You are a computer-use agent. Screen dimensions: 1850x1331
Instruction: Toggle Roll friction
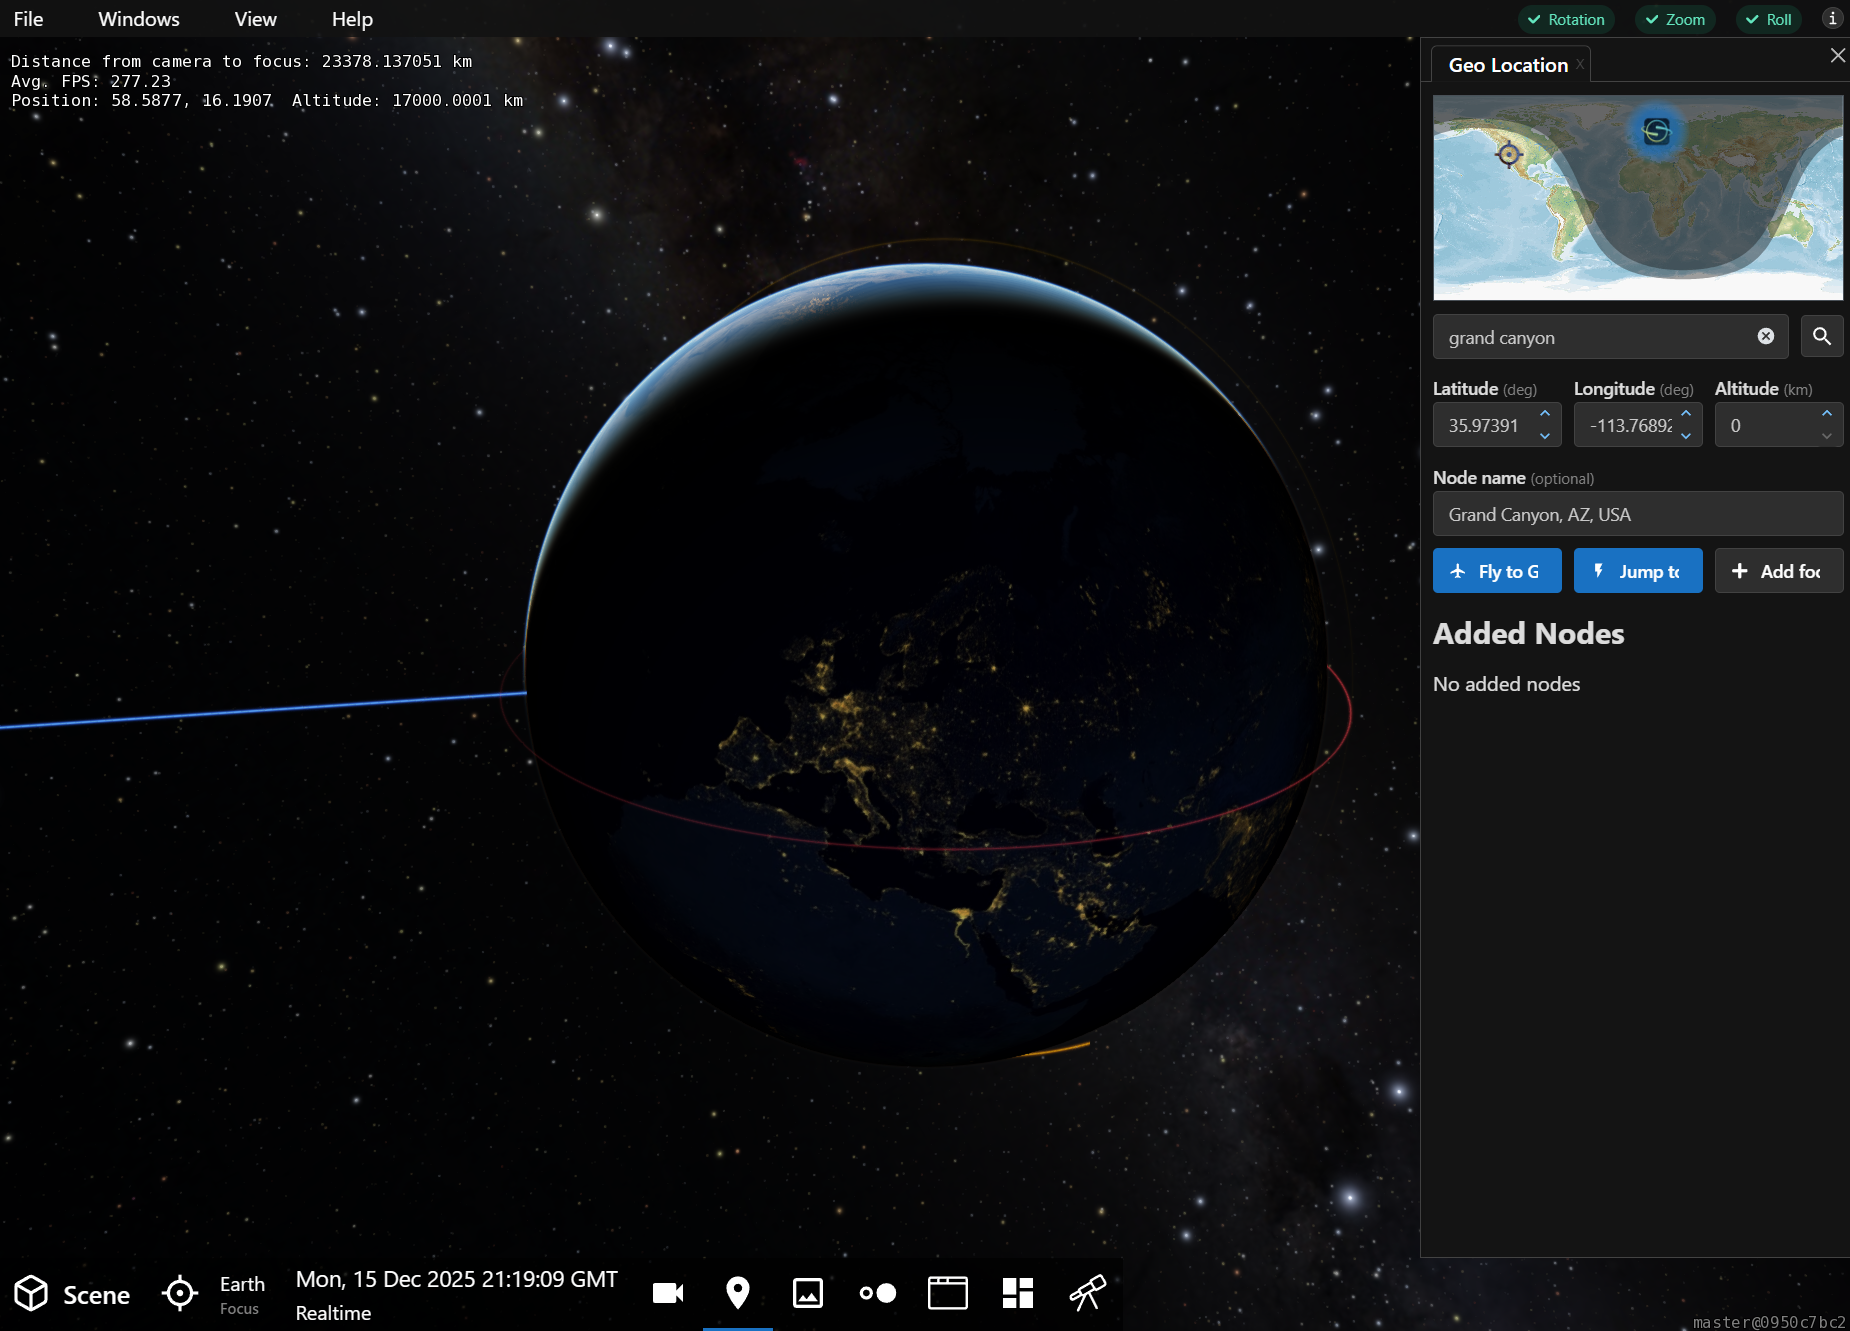click(x=1768, y=19)
